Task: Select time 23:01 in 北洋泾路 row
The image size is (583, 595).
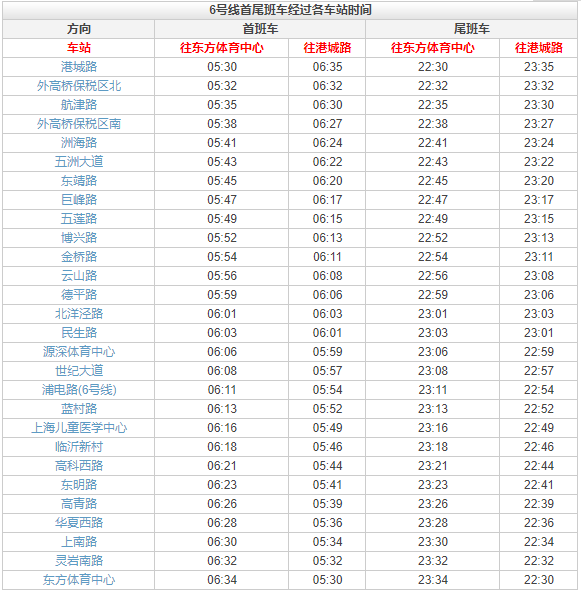Action: 433,313
